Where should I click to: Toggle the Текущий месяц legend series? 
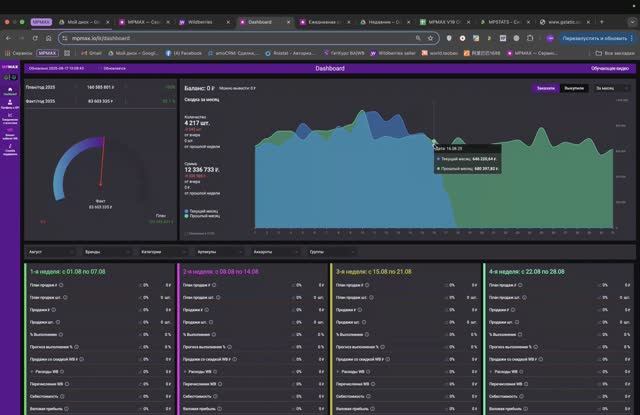pos(202,211)
